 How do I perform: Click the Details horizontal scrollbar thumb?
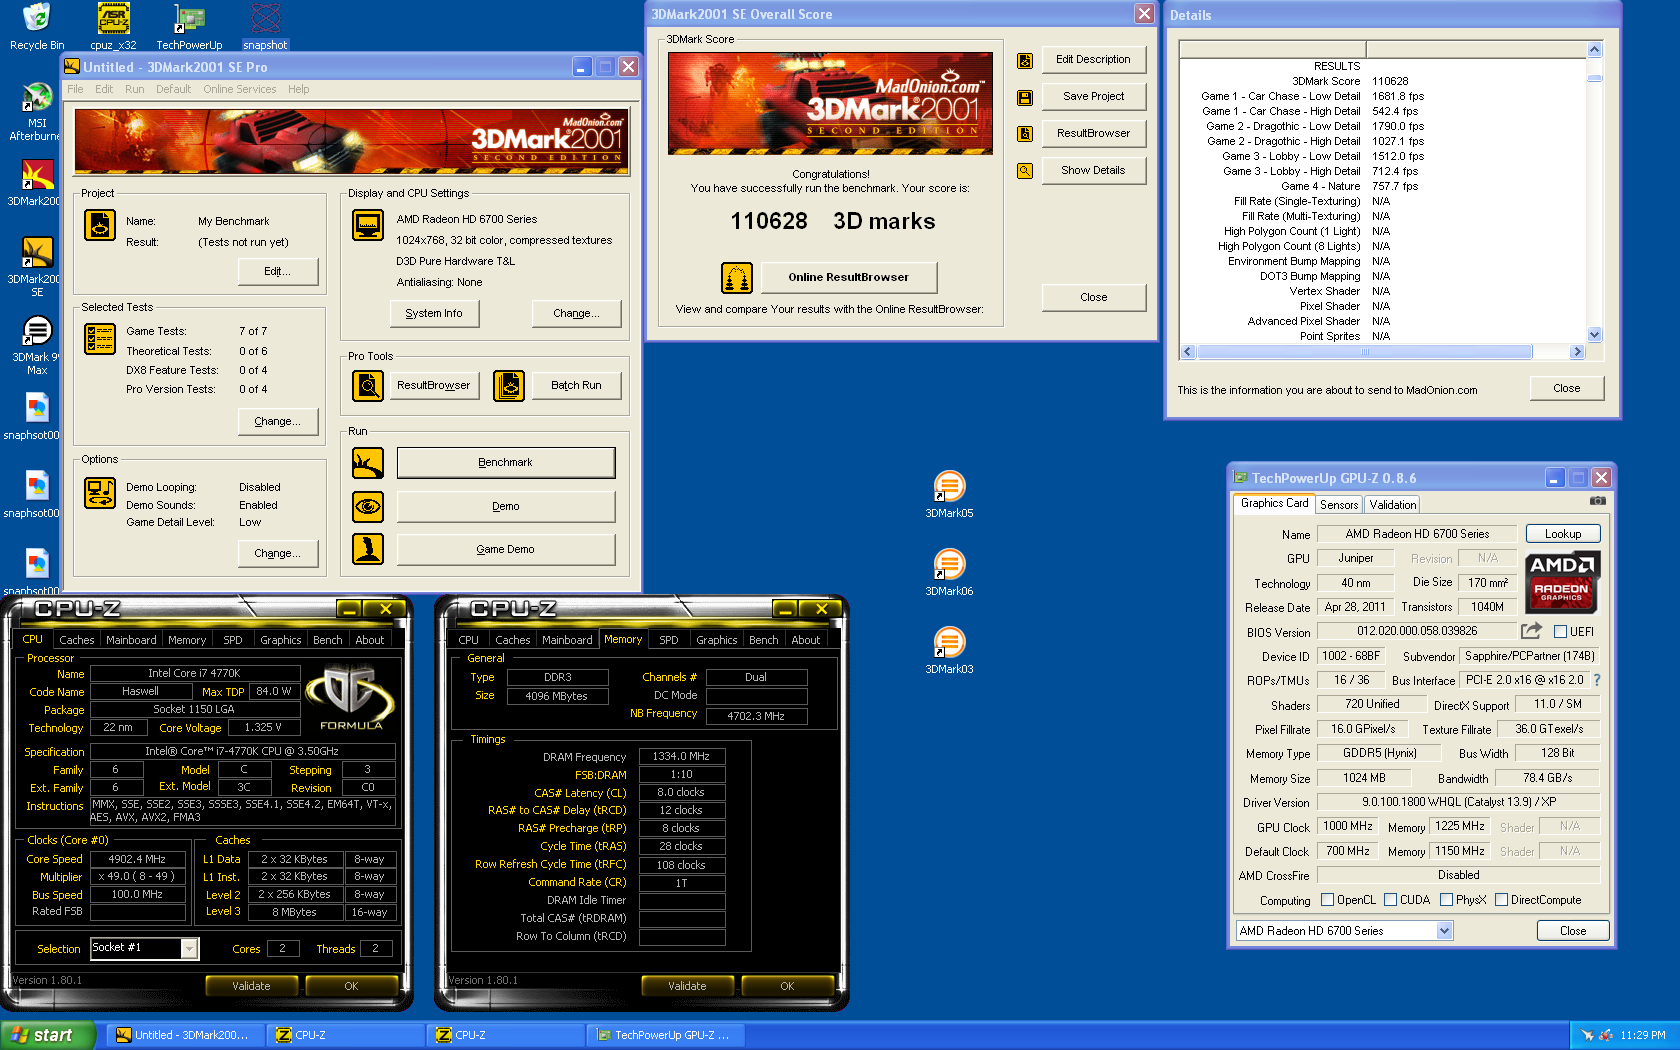click(x=1365, y=352)
